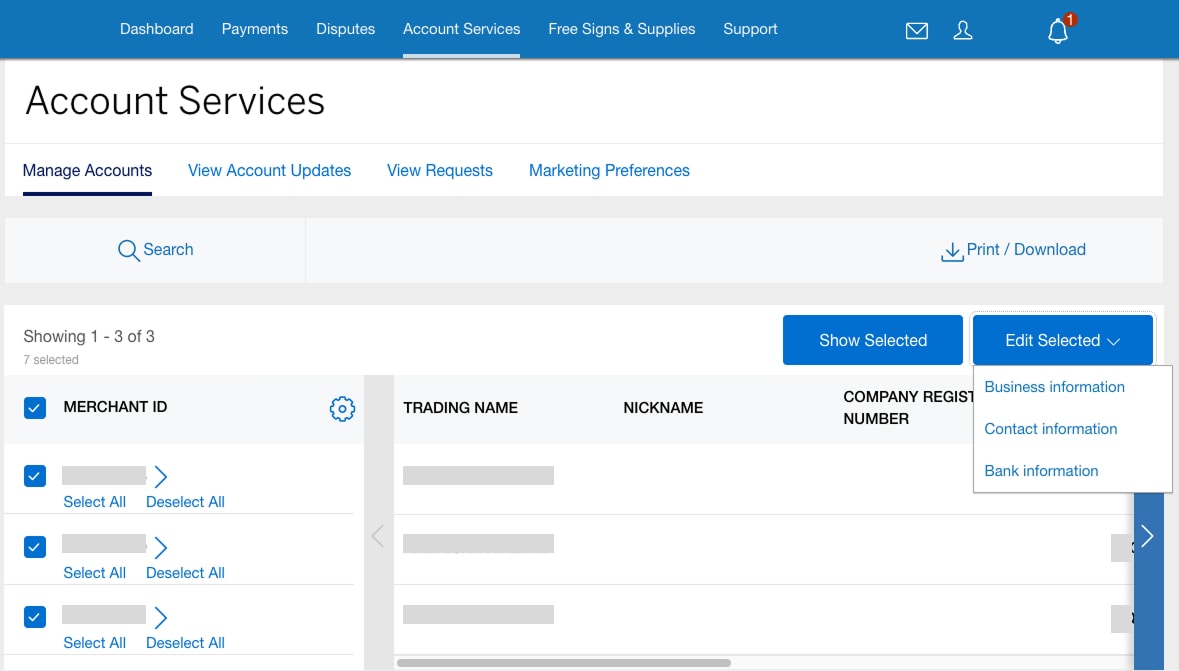
Task: Collapse the Edit Selected dropdown
Action: pyautogui.click(x=1062, y=340)
